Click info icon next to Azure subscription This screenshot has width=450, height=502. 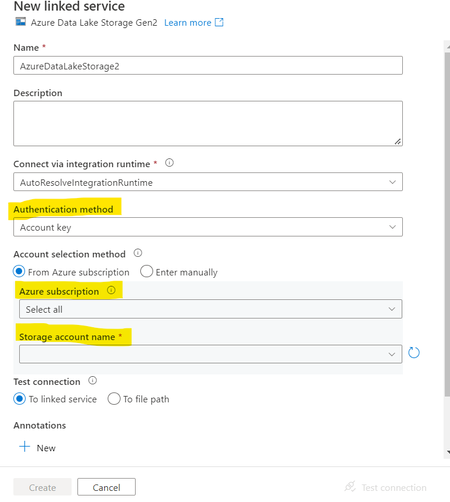[111, 290]
